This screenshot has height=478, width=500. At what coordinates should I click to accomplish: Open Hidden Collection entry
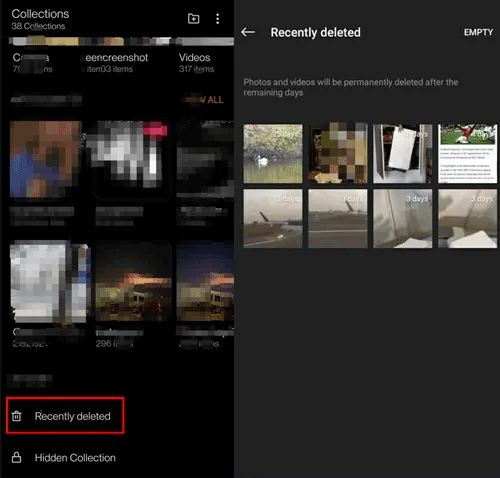pyautogui.click(x=75, y=458)
